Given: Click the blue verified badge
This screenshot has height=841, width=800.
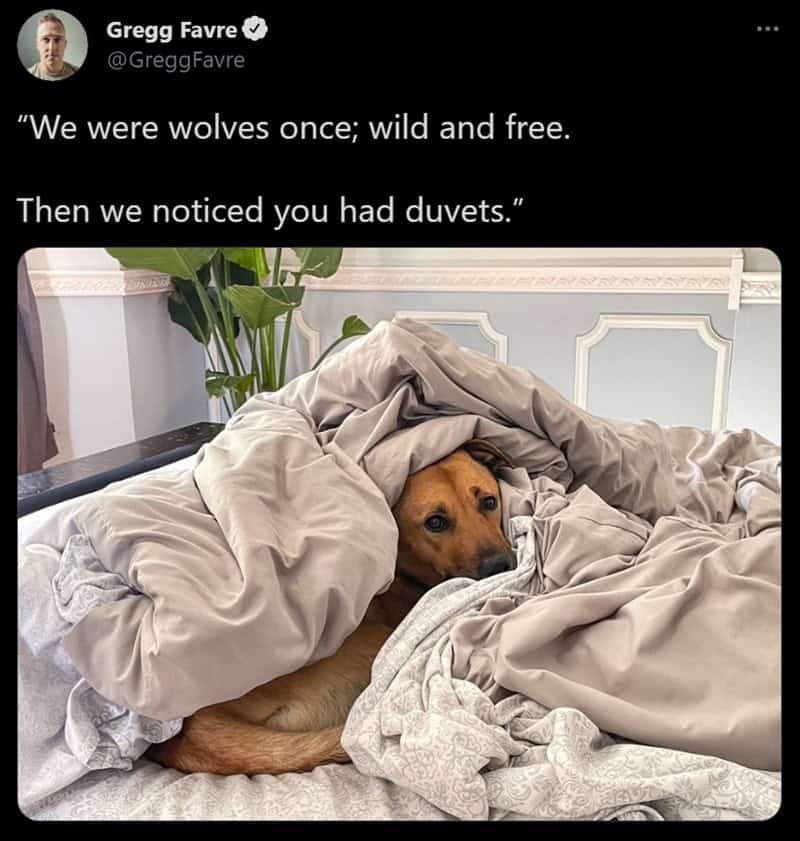Looking at the screenshot, I should [256, 29].
